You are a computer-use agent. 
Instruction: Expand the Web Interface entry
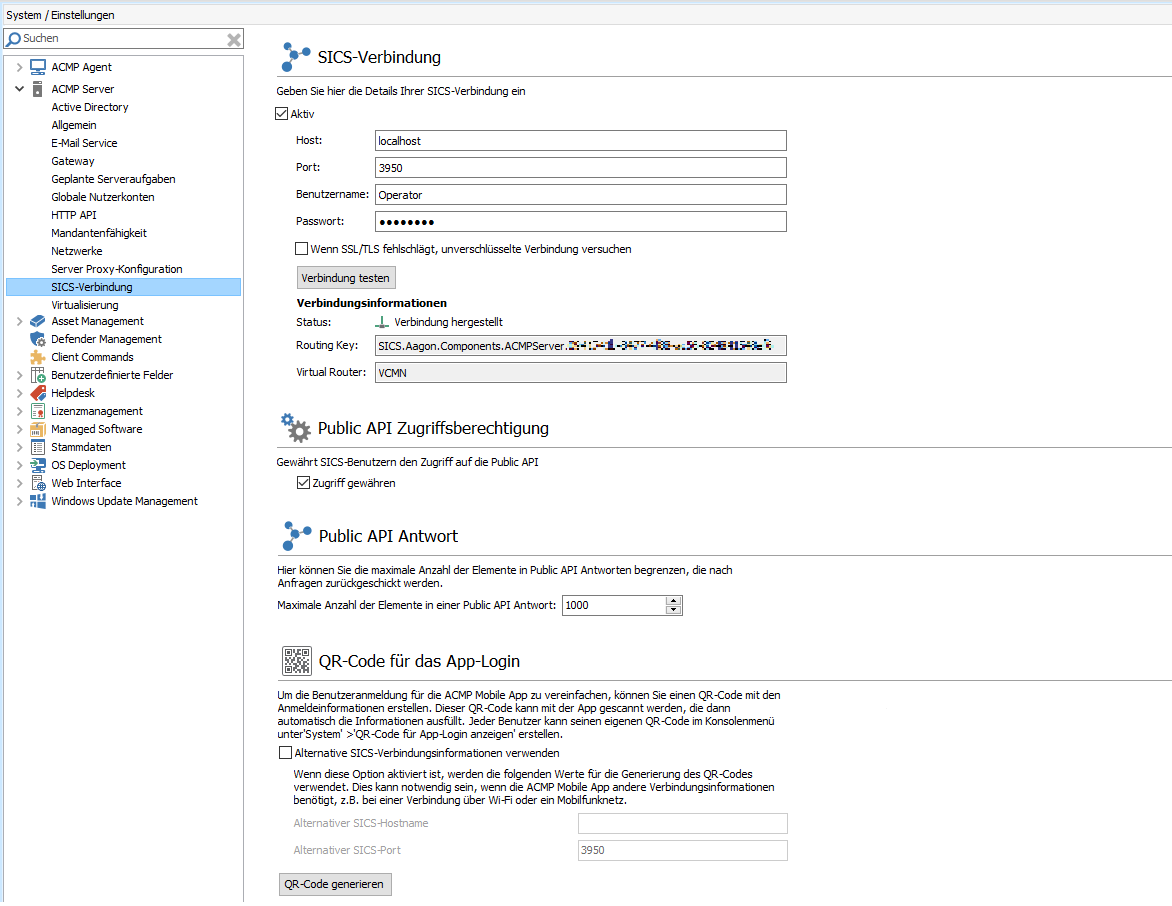(20, 483)
